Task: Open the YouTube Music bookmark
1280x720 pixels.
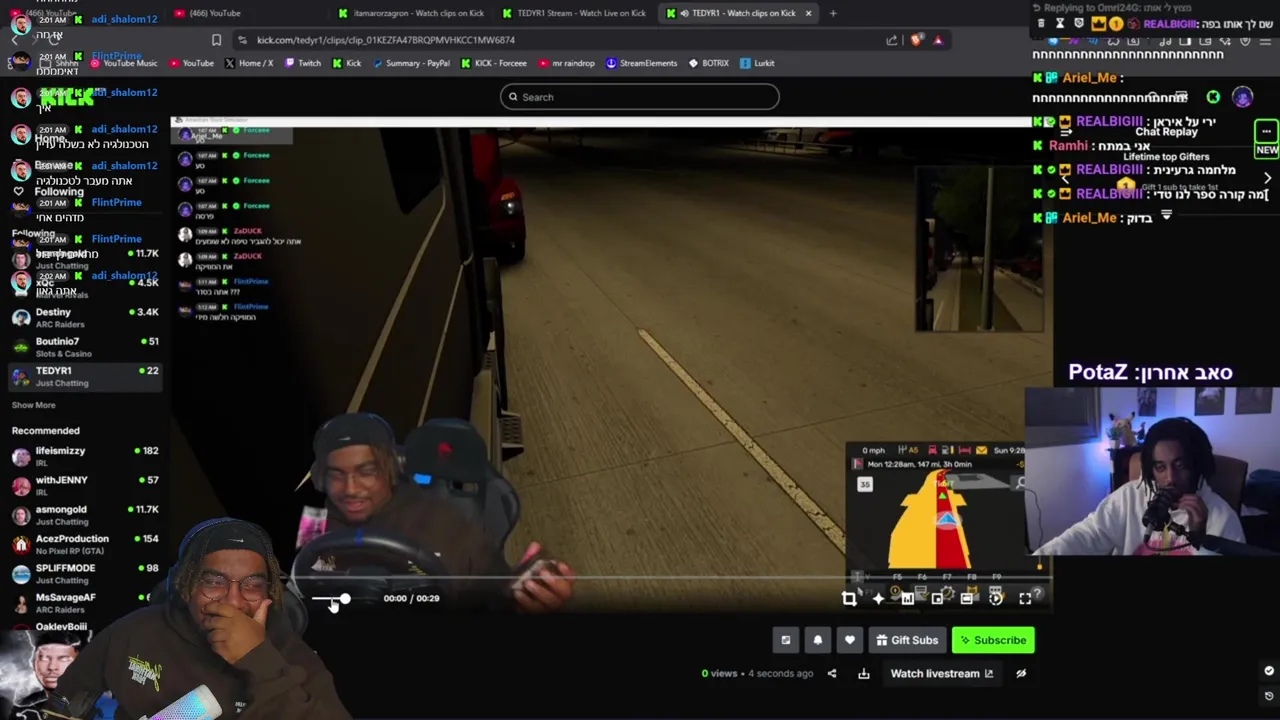Action: click(x=124, y=63)
